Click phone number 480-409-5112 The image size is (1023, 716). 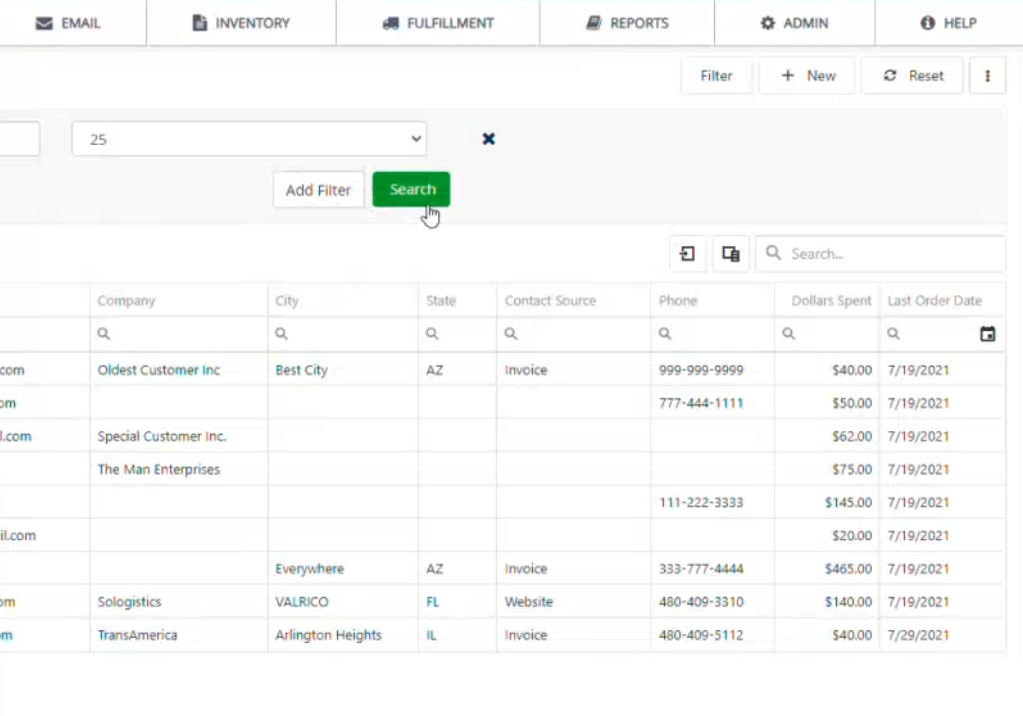point(701,635)
